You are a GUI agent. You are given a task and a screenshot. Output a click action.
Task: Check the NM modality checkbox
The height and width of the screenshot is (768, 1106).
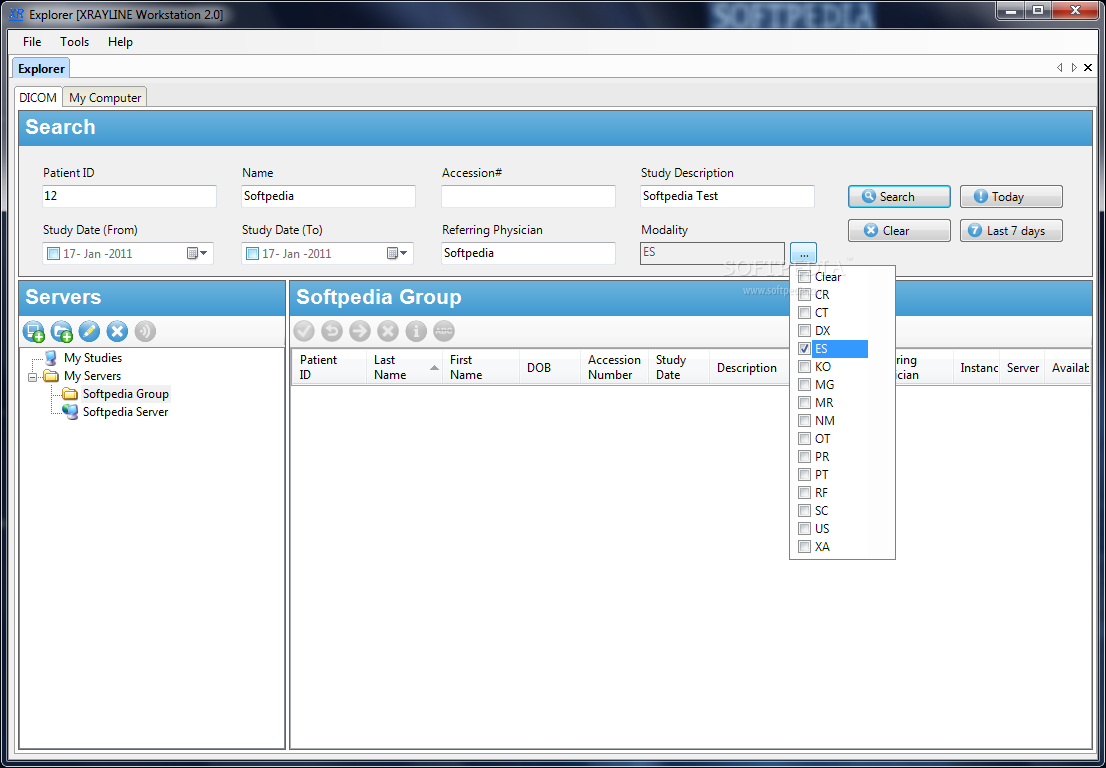click(x=804, y=420)
